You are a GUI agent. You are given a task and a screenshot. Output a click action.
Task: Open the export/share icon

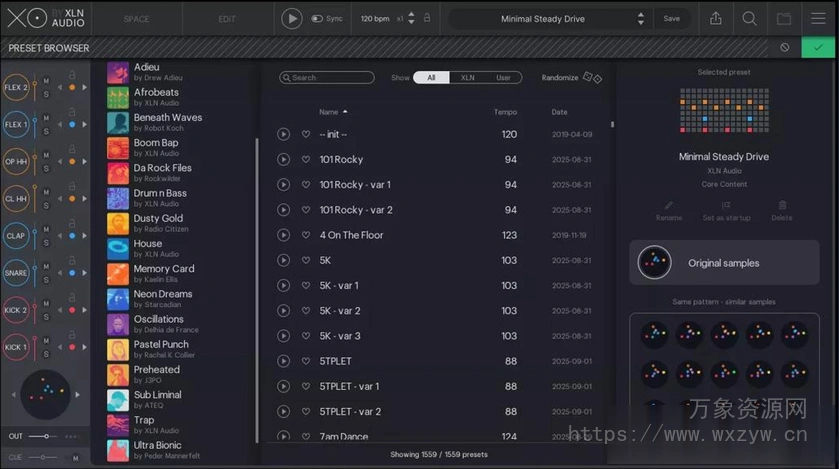point(715,19)
